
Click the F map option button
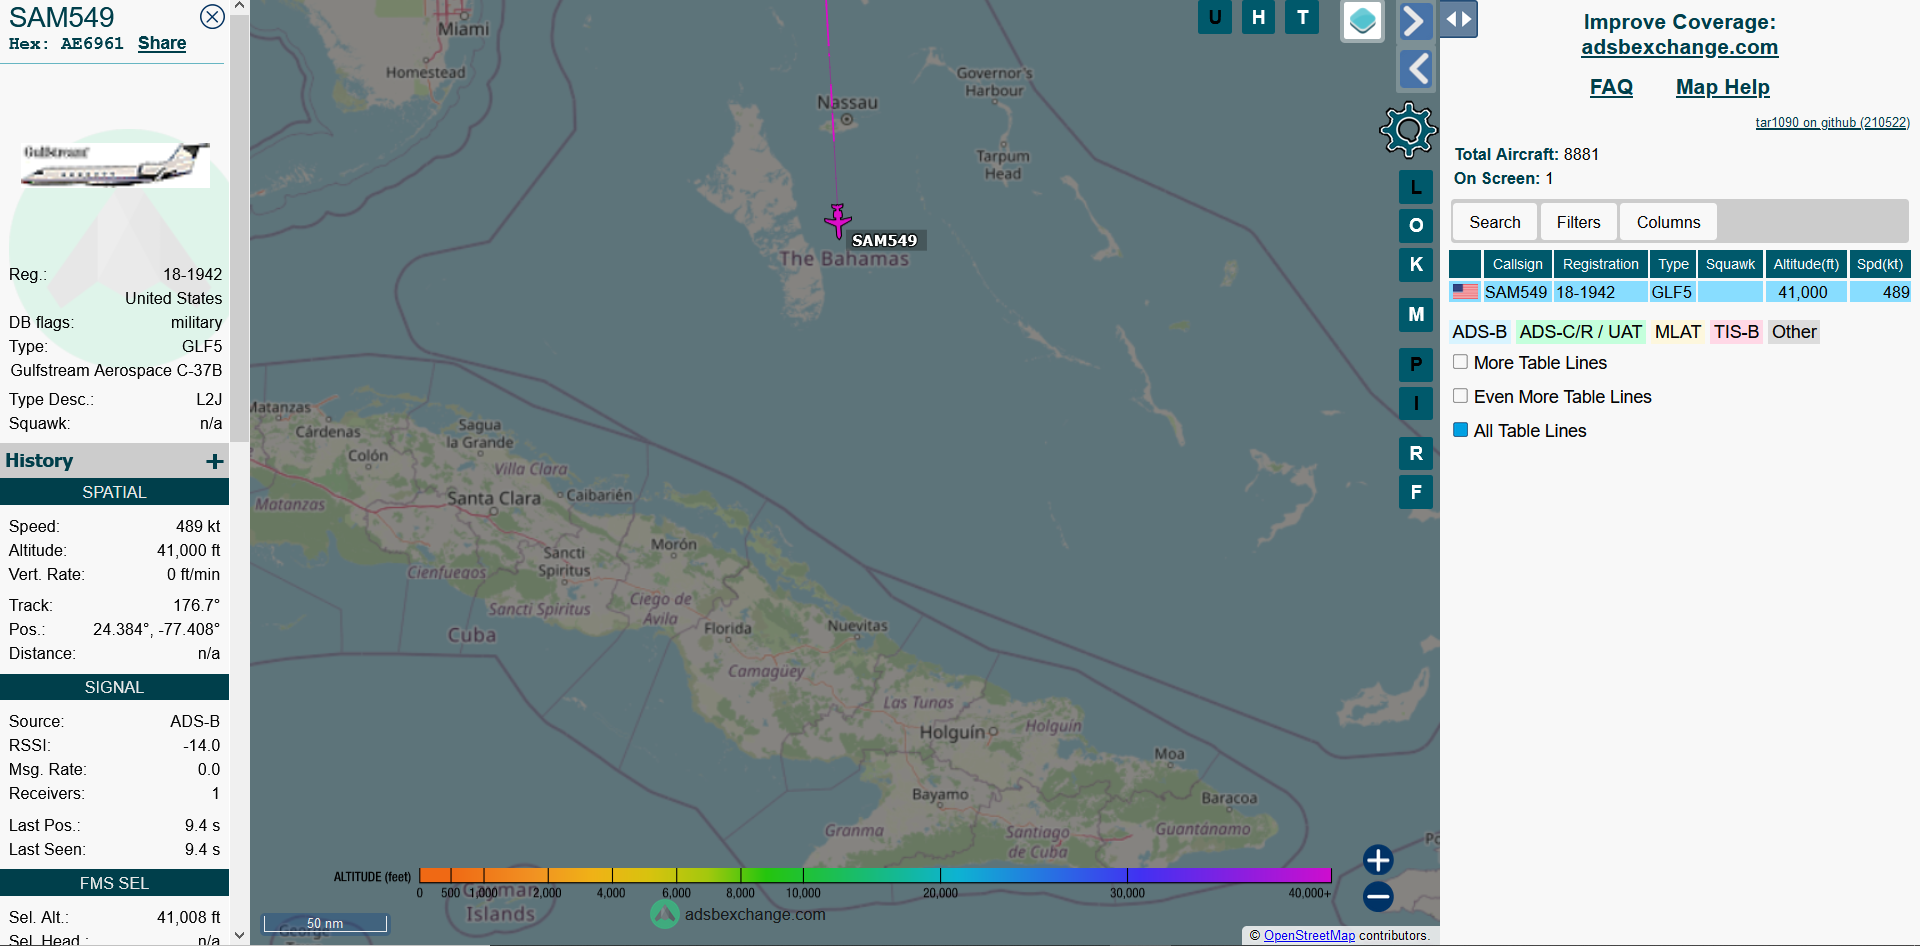[1416, 492]
